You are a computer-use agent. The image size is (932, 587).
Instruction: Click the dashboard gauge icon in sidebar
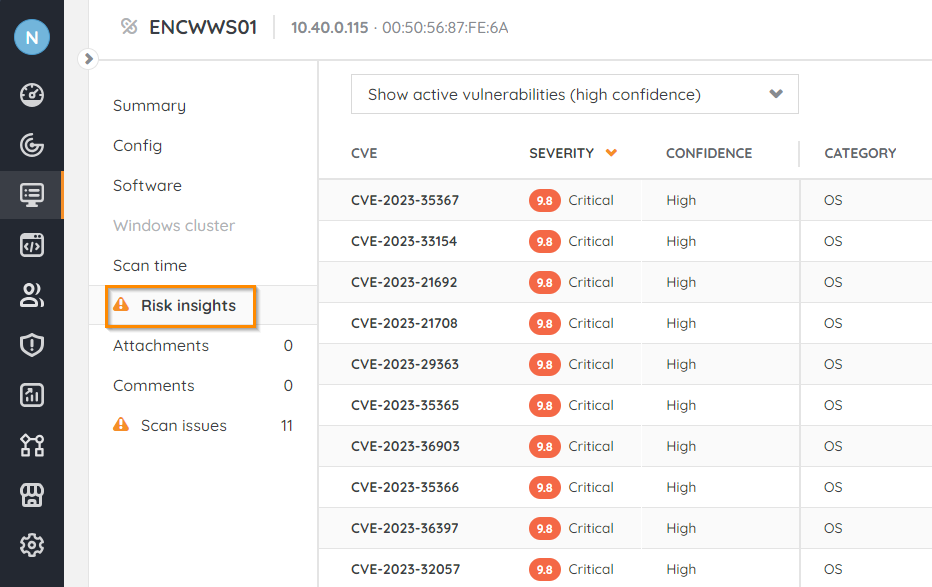coord(32,95)
